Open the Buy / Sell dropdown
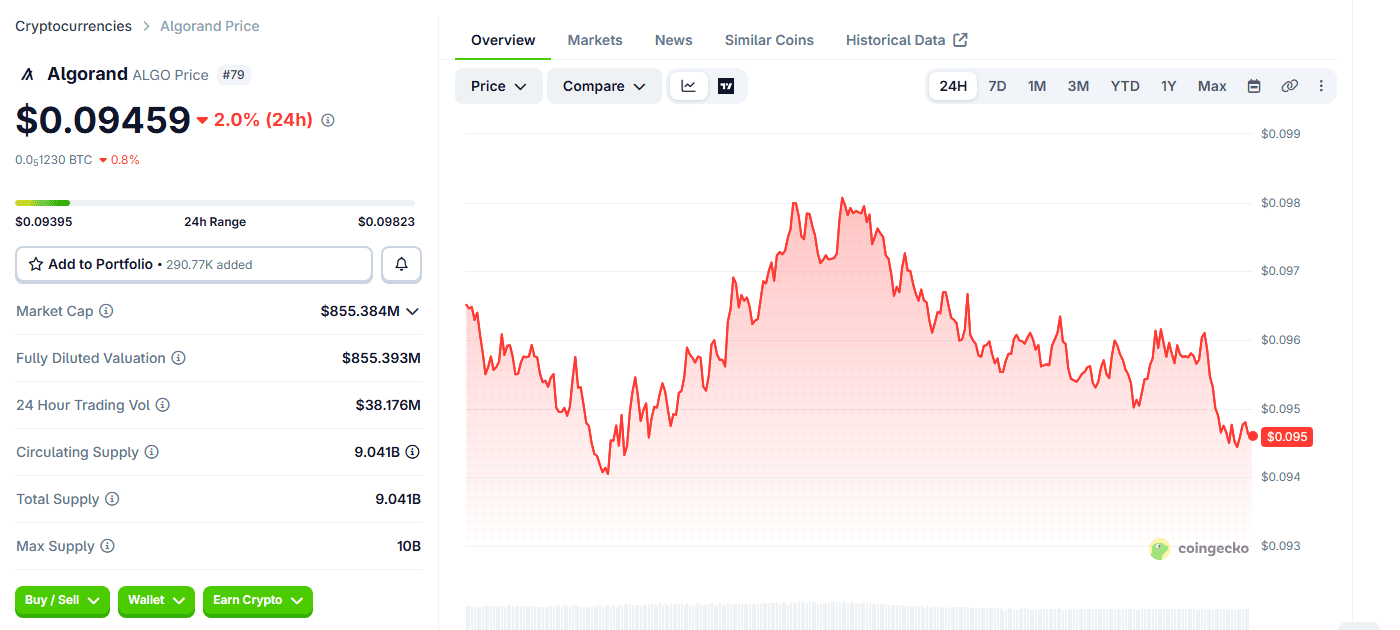This screenshot has width=1400, height=630. (62, 600)
